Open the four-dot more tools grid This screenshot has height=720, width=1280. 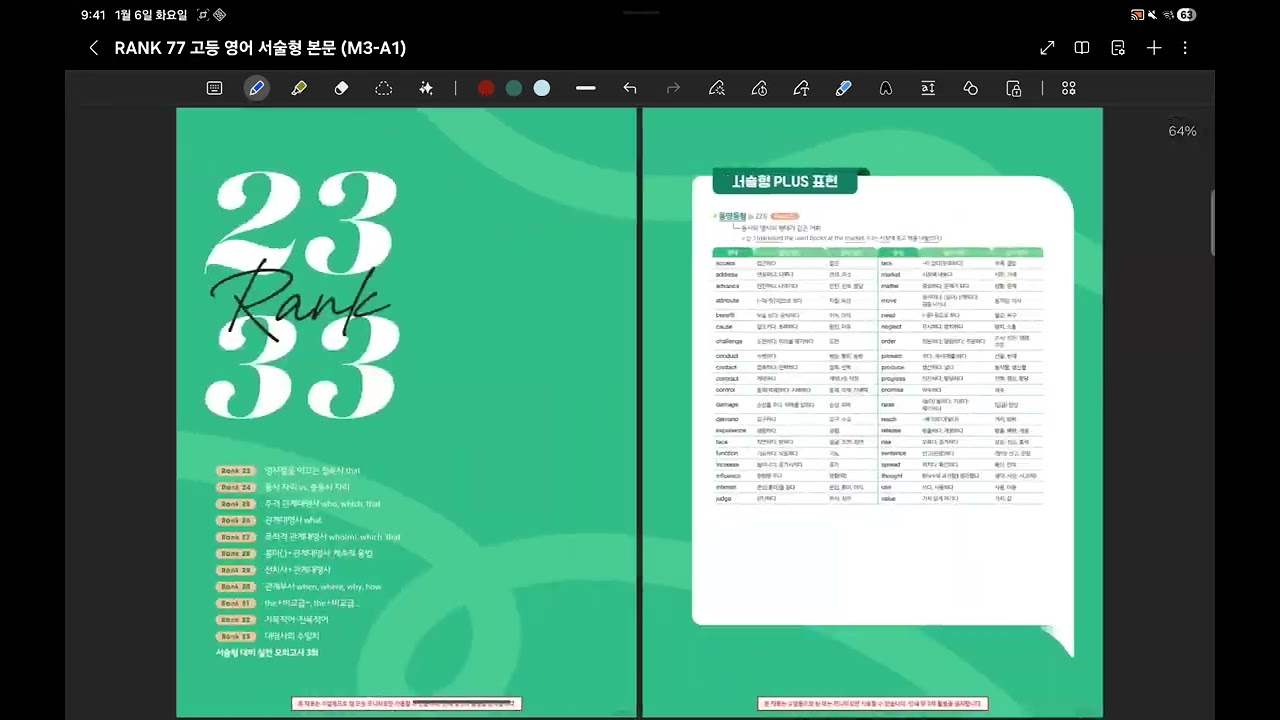(x=1069, y=88)
